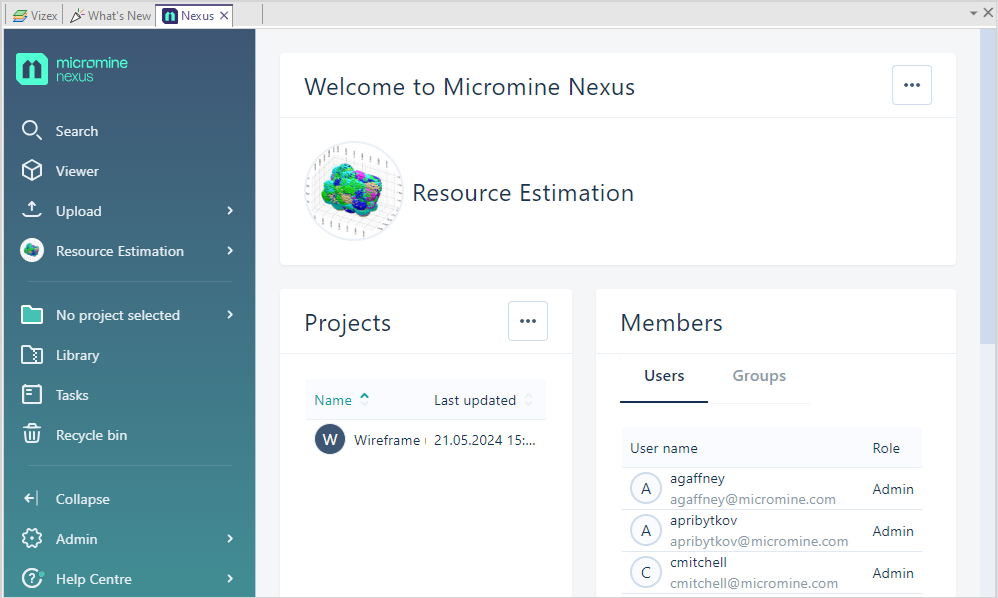Click the Vizex tab icon
The image size is (998, 598).
click(20, 16)
